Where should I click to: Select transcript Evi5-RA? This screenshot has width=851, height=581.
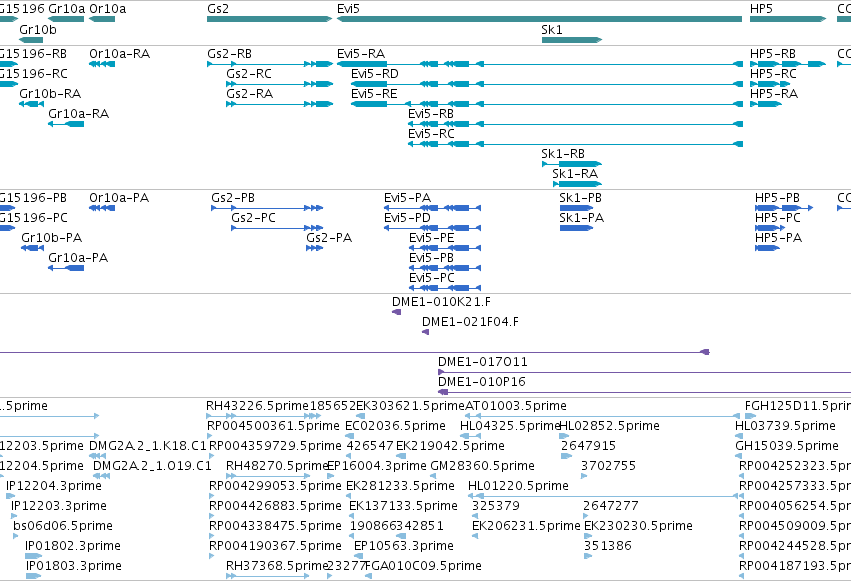(x=540, y=64)
